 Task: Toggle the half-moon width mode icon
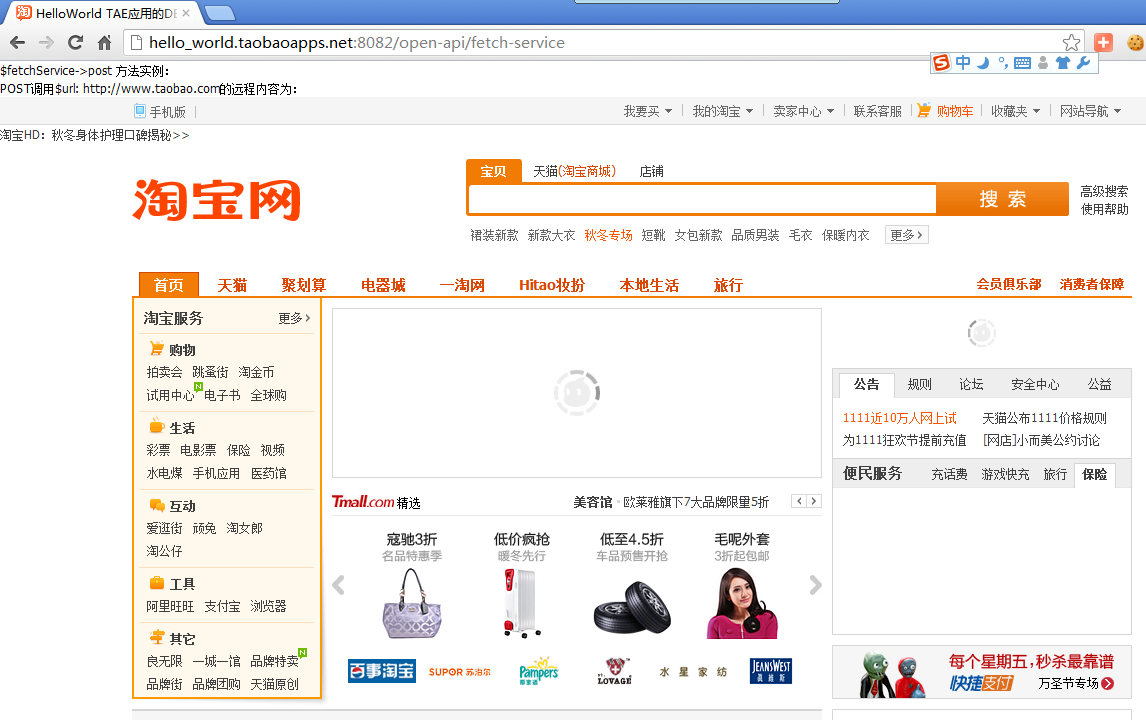coord(983,63)
